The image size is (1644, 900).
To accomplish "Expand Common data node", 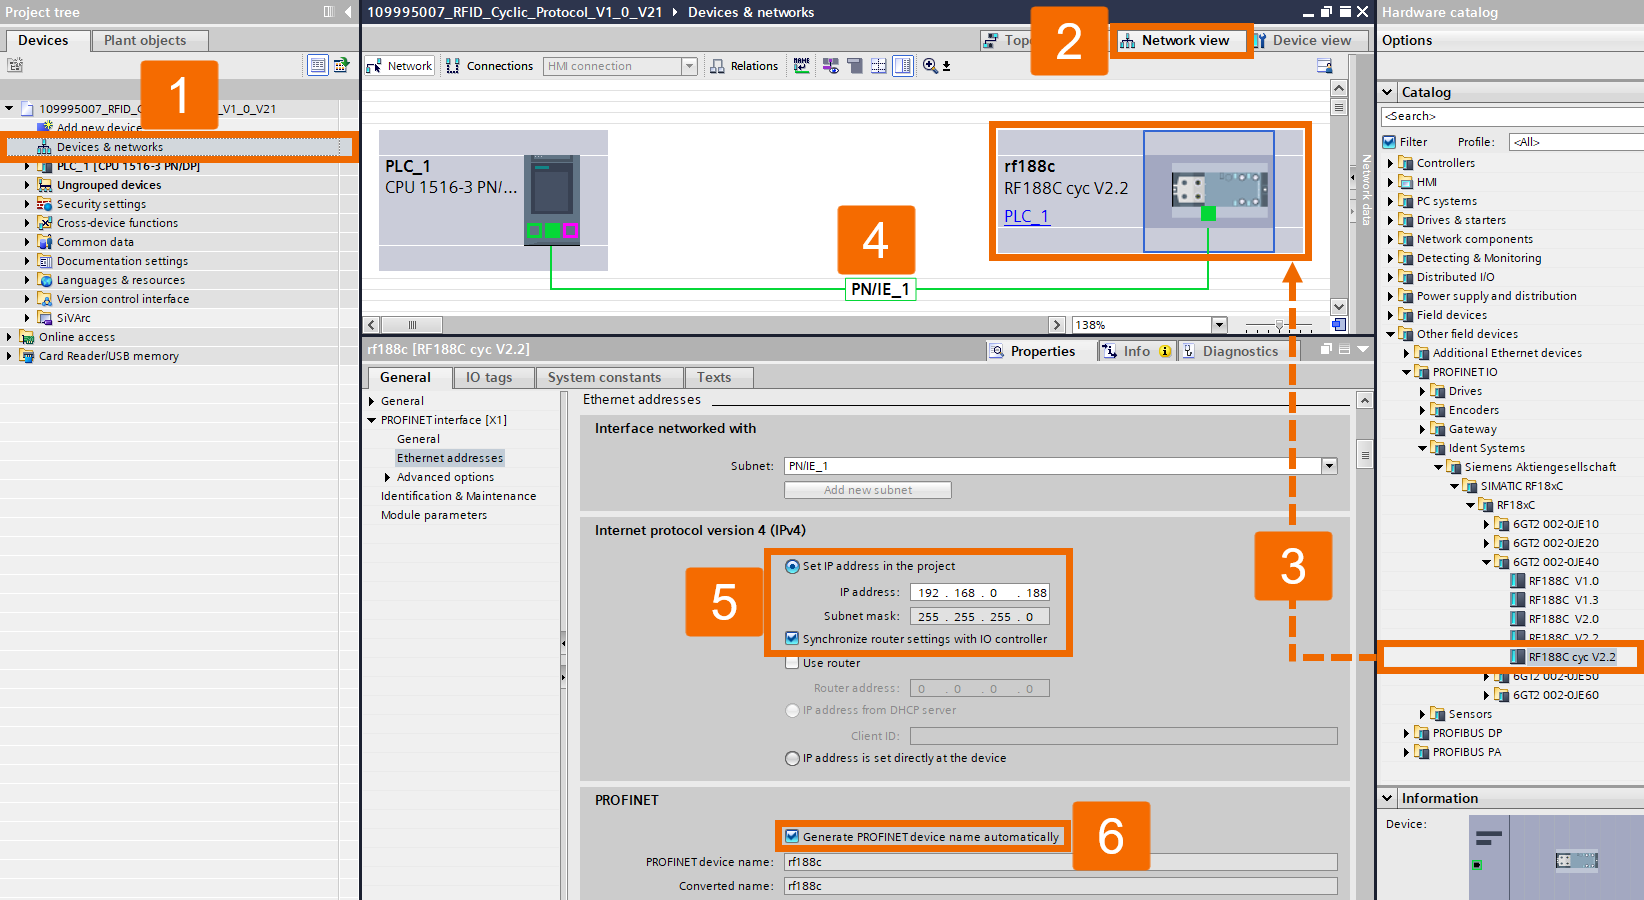I will point(27,242).
